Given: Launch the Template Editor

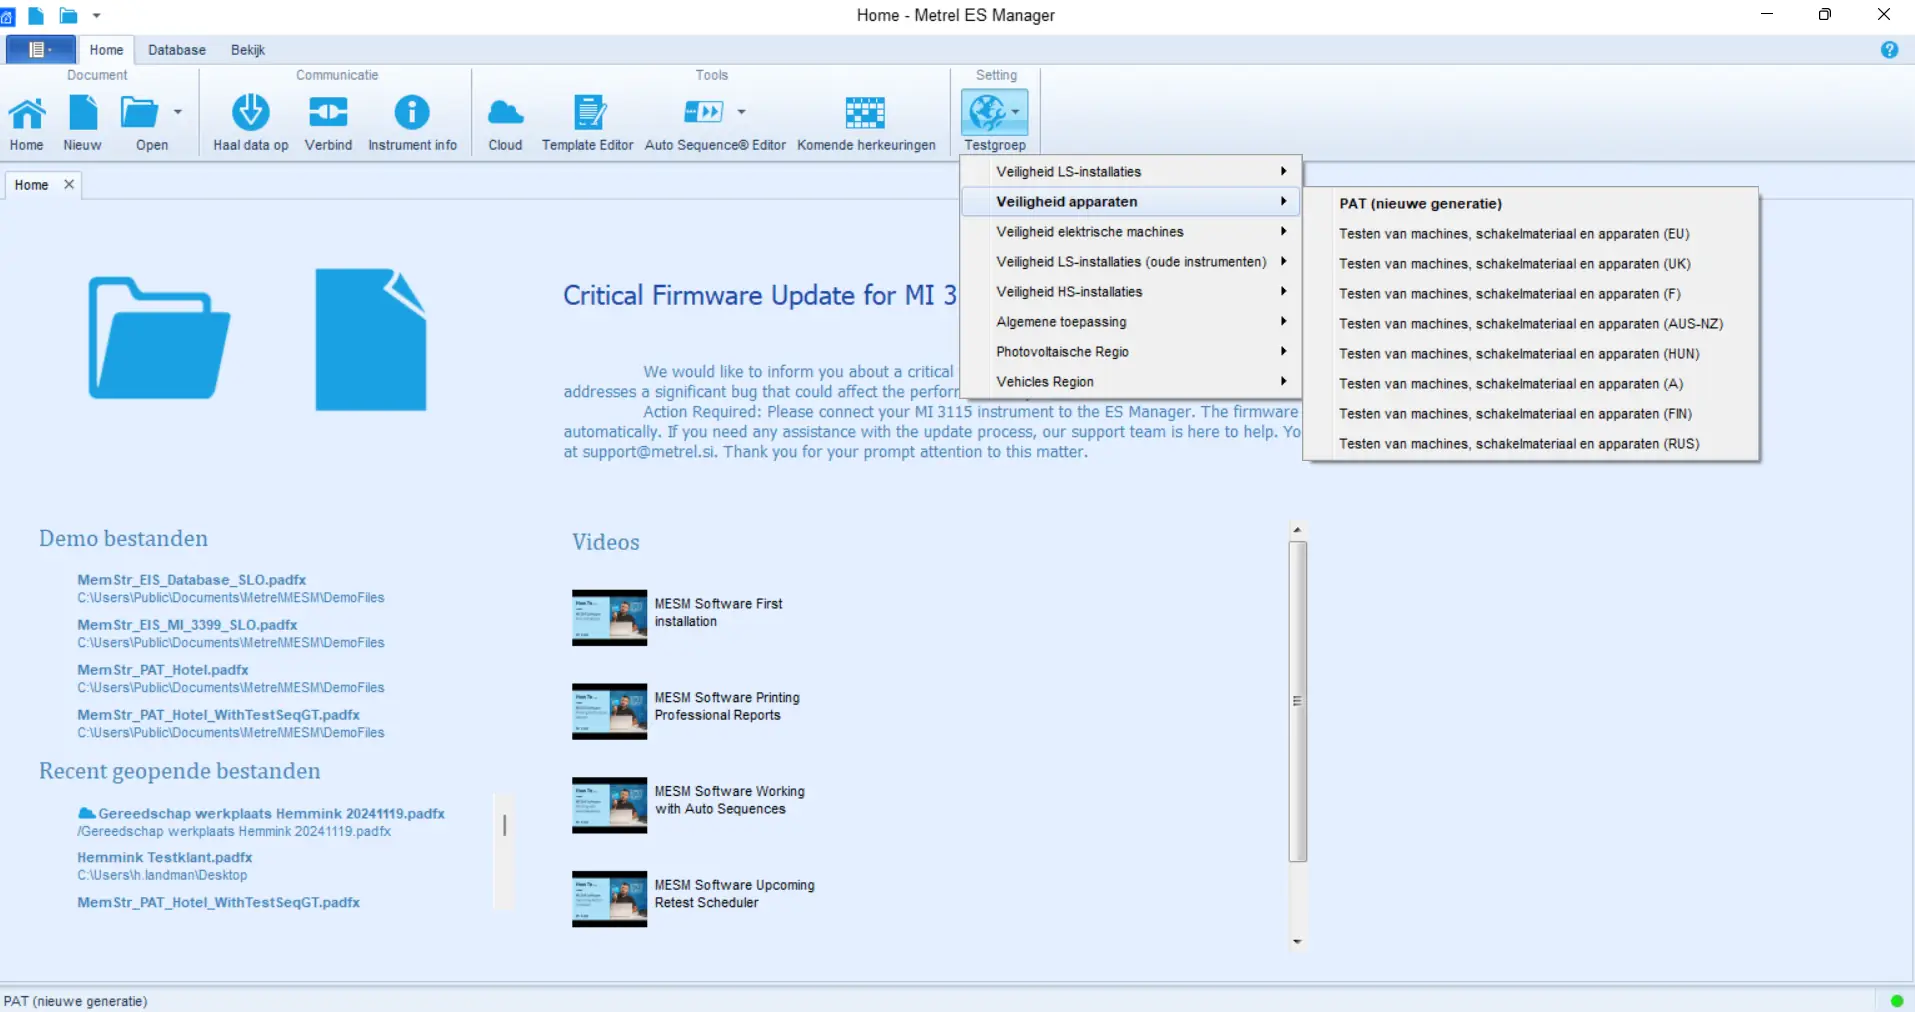Looking at the screenshot, I should coord(587,113).
